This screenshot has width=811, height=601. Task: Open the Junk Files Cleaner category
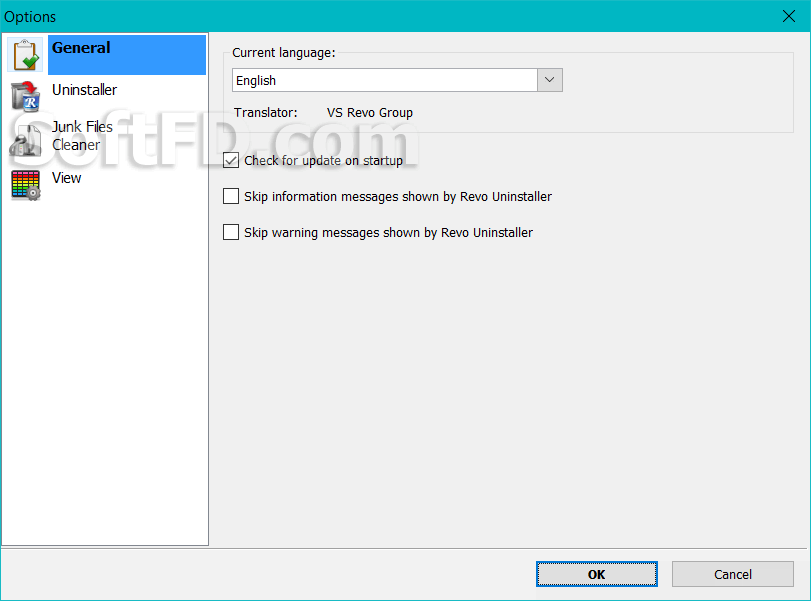82,136
